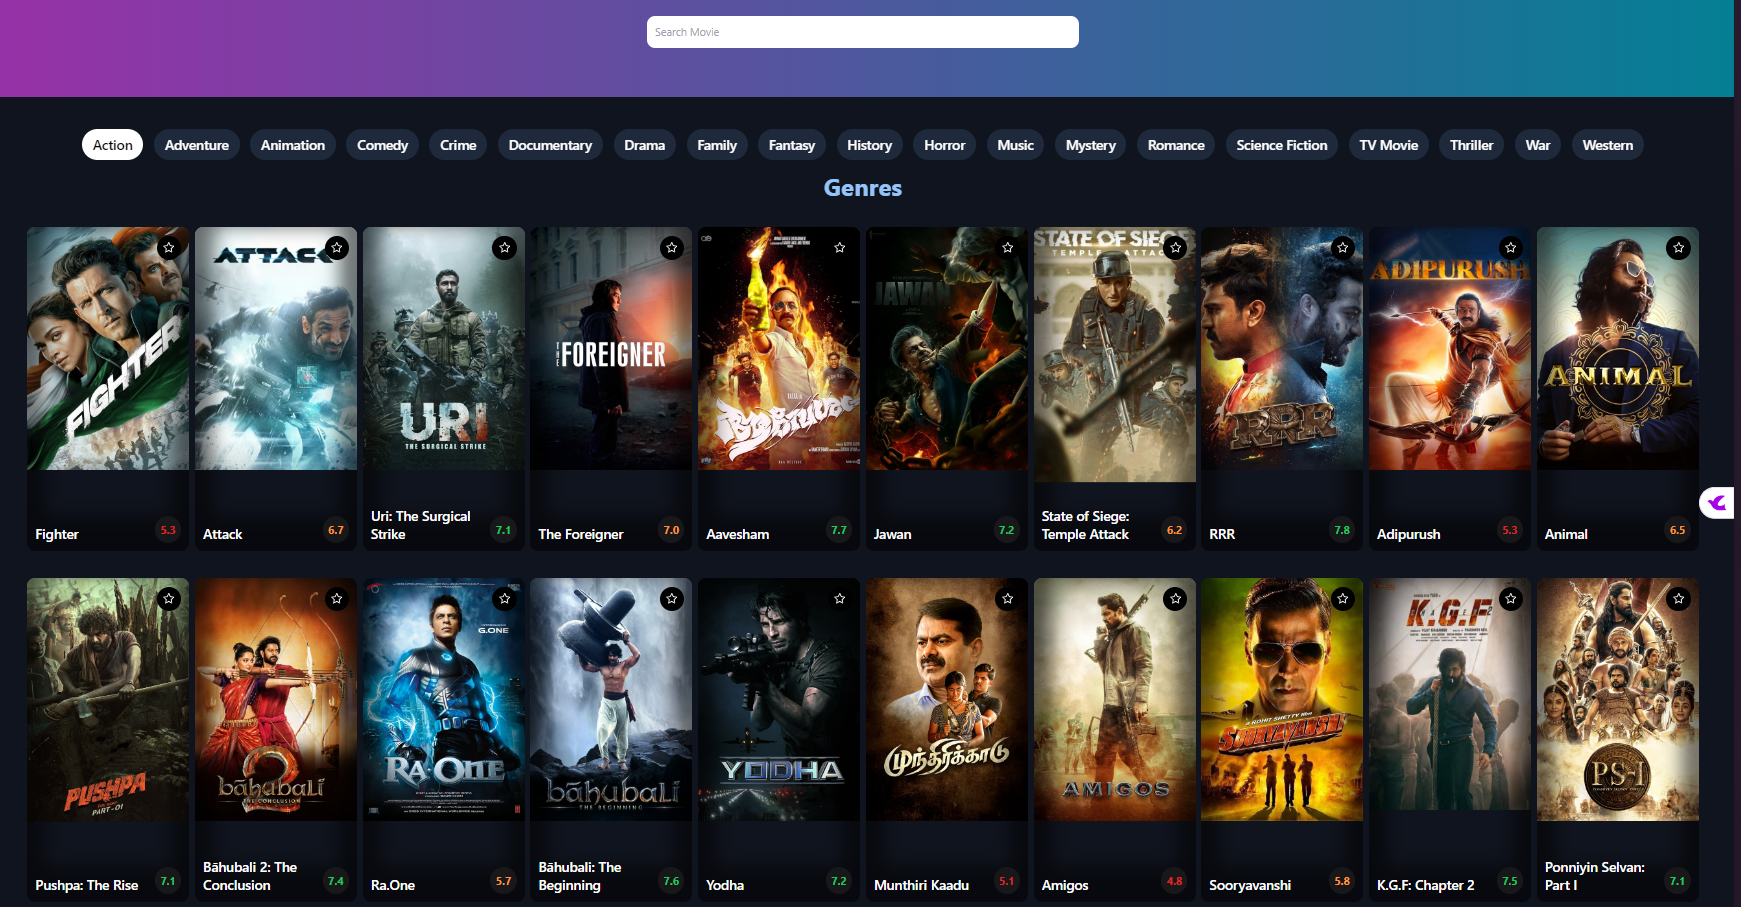
Task: Select the History genre
Action: [870, 145]
